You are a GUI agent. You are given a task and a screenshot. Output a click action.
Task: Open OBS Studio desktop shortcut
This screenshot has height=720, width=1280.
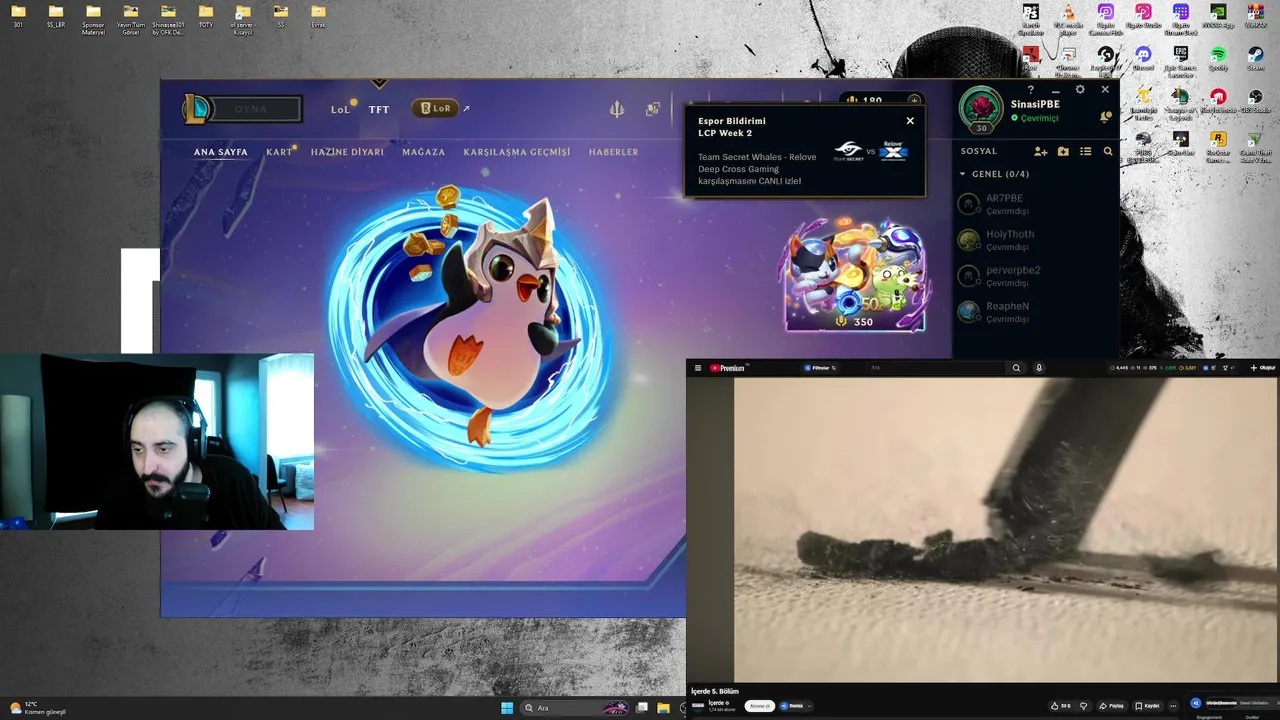coord(1255,102)
